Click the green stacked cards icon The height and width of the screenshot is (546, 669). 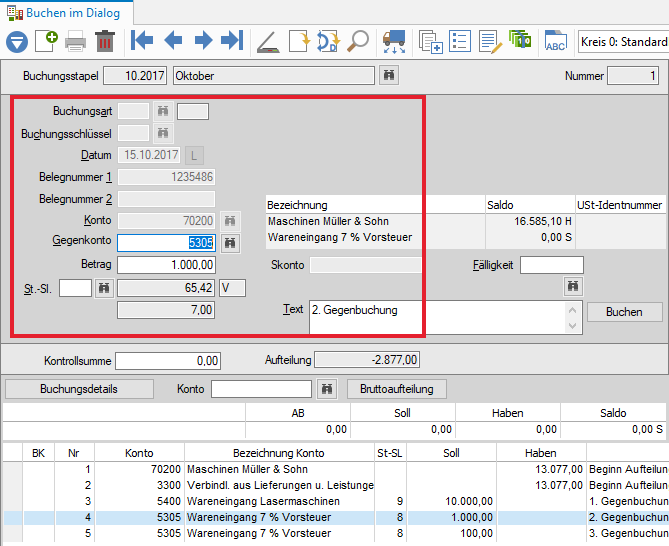click(x=520, y=40)
